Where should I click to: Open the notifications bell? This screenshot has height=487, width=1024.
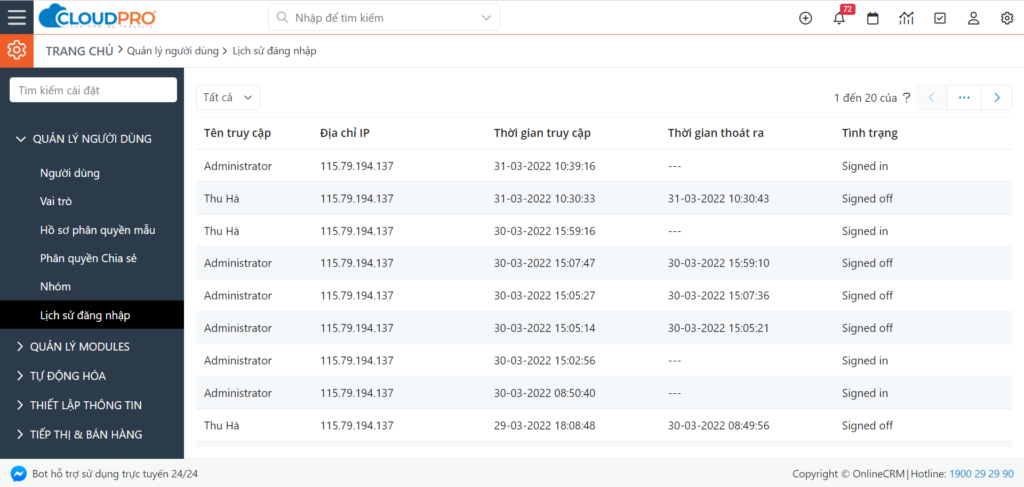[839, 18]
